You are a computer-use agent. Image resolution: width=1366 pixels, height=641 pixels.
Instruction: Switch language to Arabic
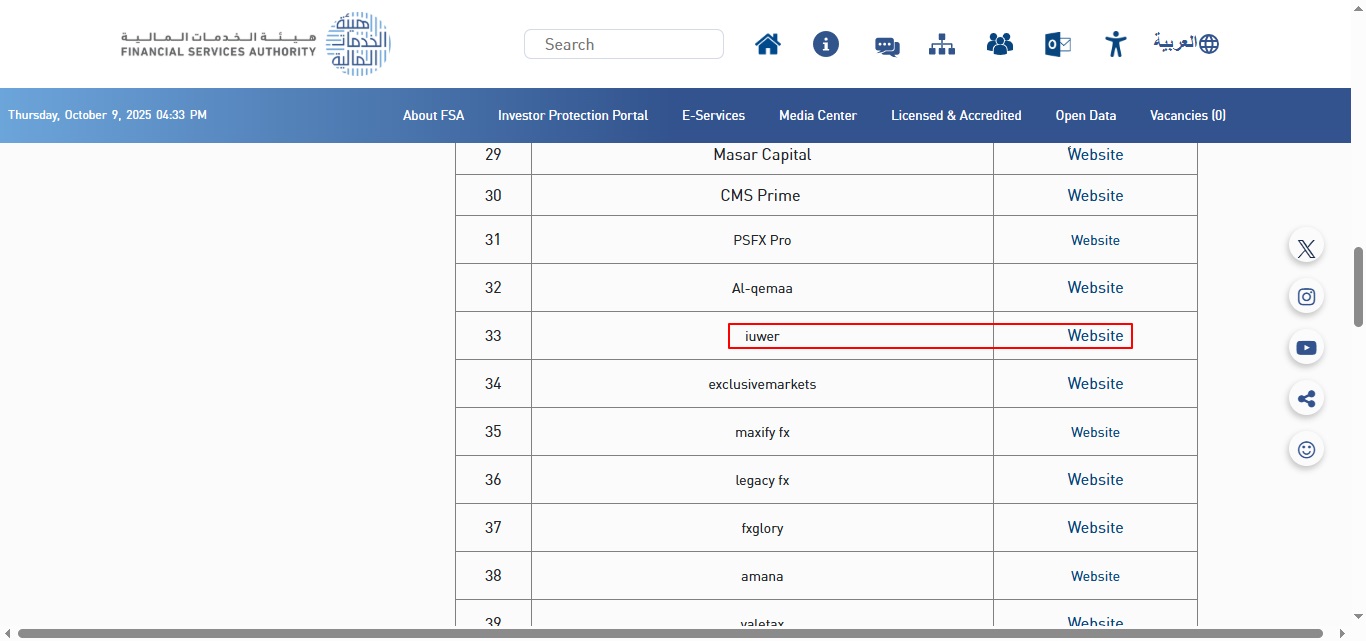[x=1186, y=43]
